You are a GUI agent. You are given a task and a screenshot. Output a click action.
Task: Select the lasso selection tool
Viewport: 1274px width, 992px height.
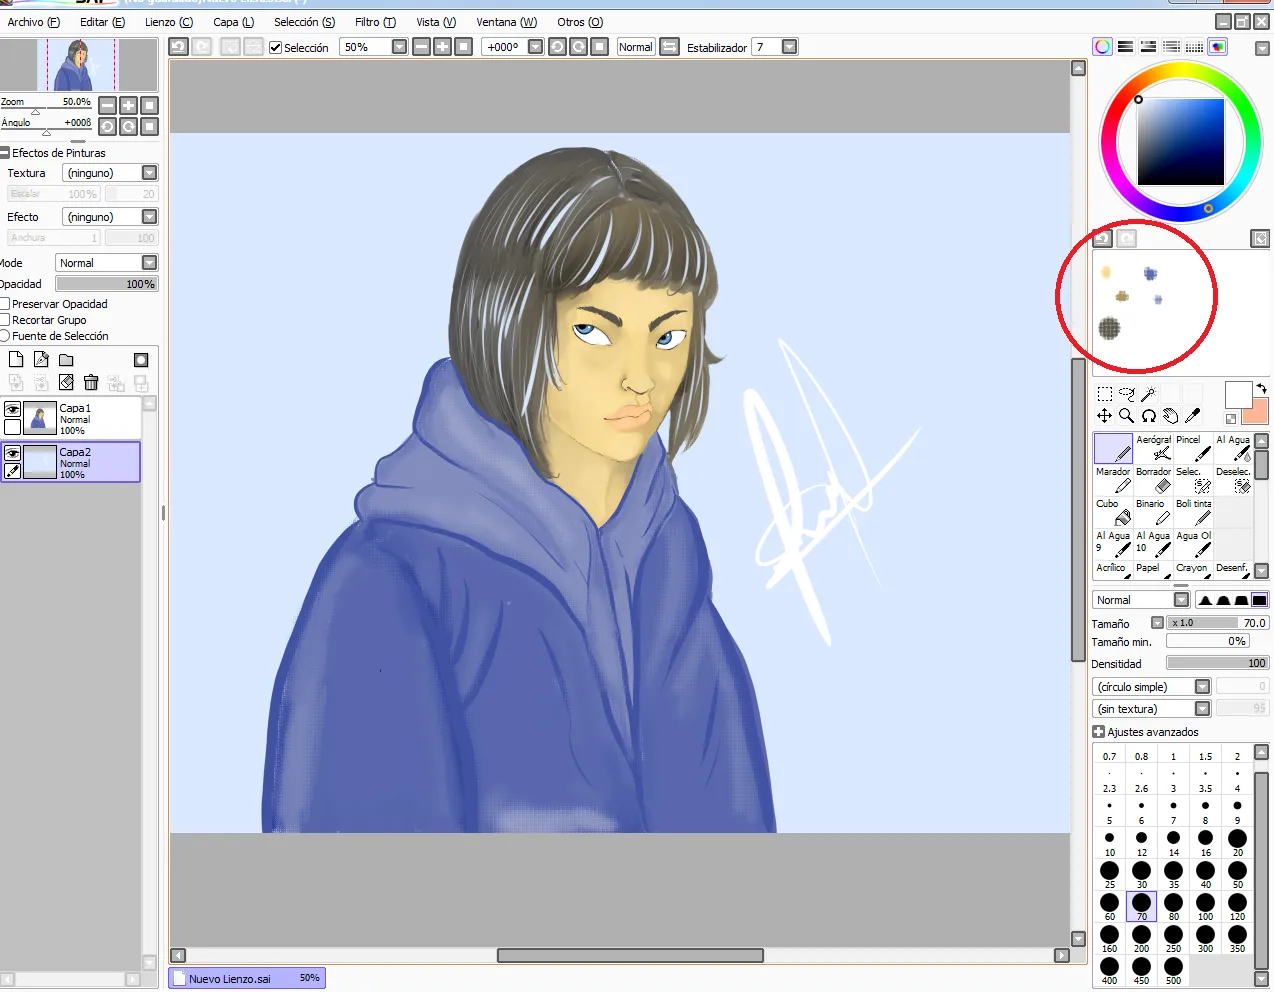1126,394
